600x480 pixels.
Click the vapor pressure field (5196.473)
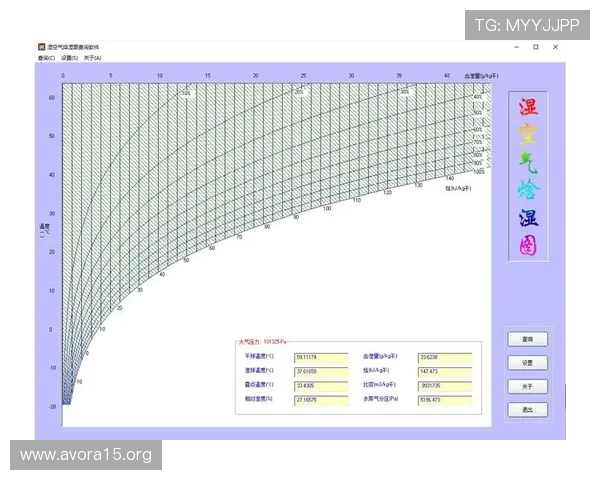pos(444,401)
